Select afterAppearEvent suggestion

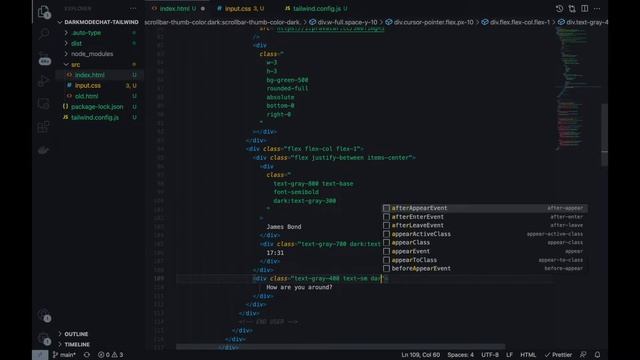pos(484,208)
